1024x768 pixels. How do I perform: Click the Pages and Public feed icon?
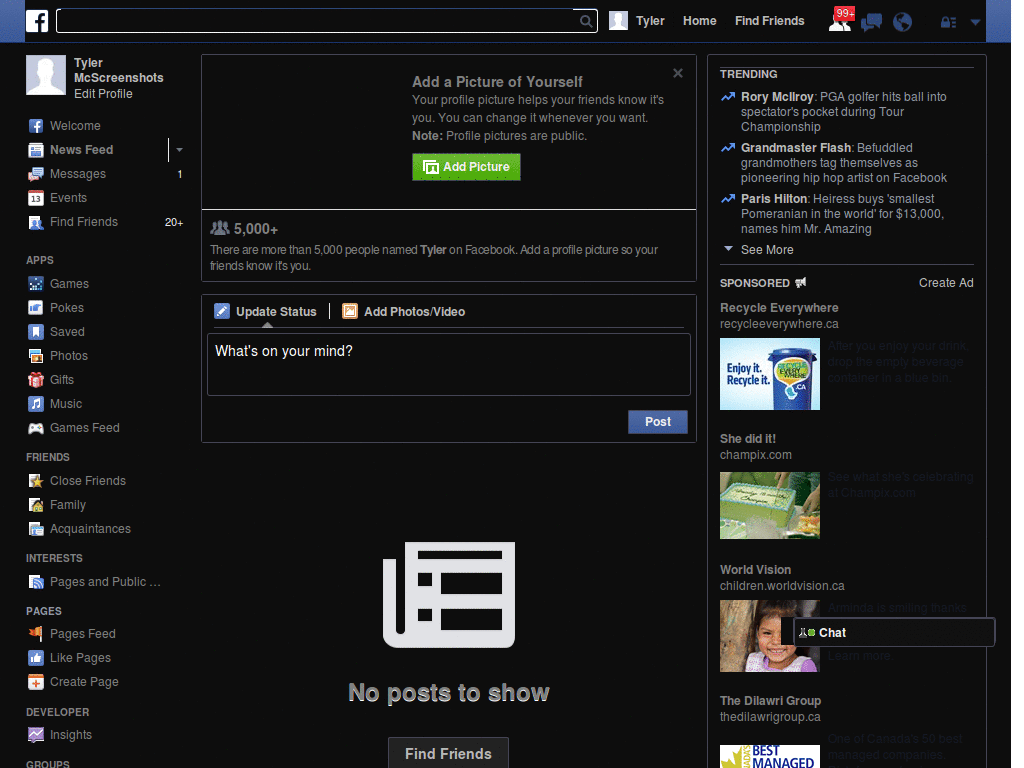click(36, 582)
